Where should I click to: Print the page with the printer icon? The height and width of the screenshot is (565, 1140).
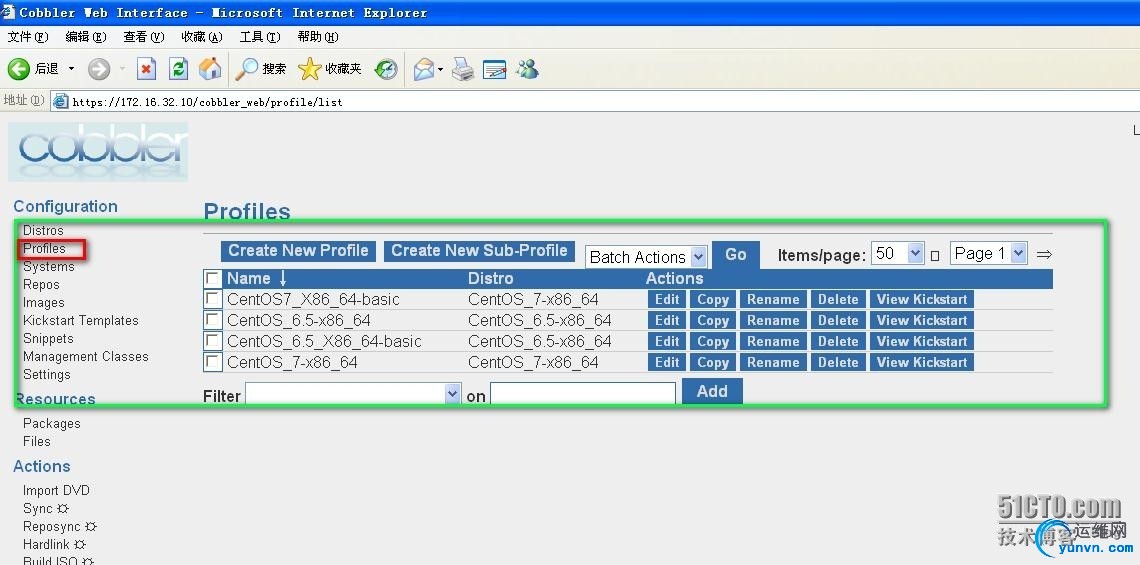coord(463,69)
